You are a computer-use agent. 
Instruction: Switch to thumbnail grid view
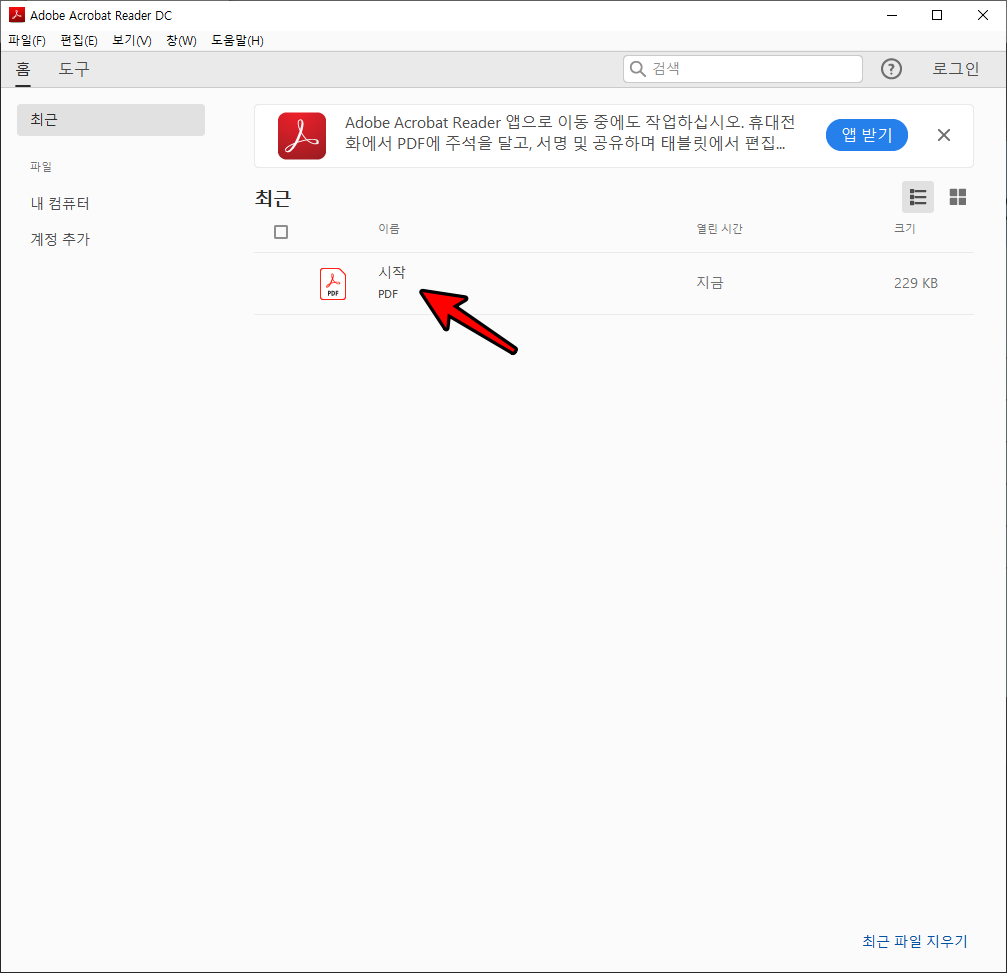pos(958,197)
